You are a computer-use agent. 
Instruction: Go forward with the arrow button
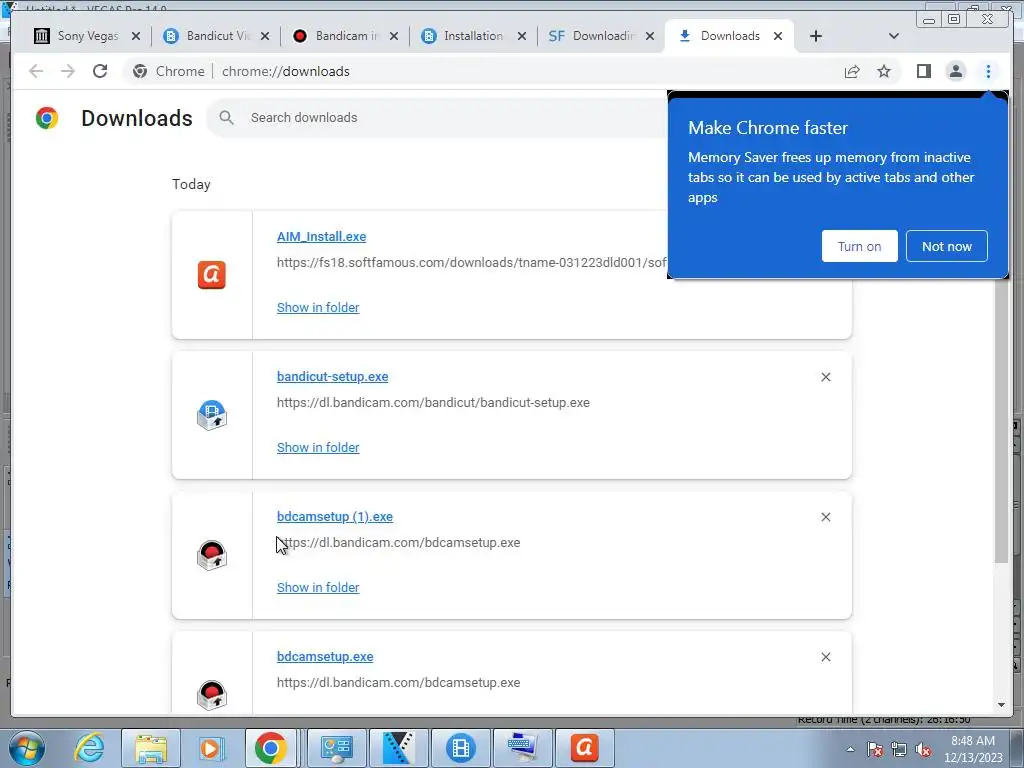click(68, 71)
